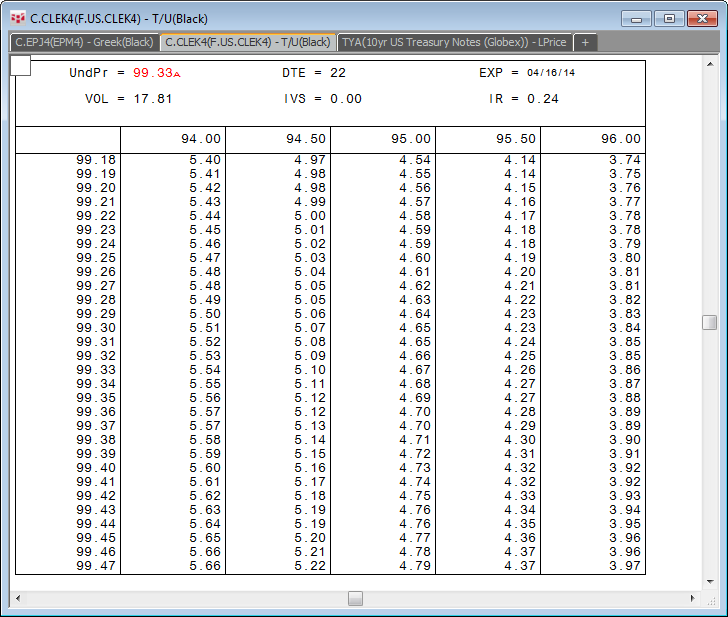Select the C.CLEK4 T/U(Black) tab
This screenshot has width=728, height=617.
(247, 42)
